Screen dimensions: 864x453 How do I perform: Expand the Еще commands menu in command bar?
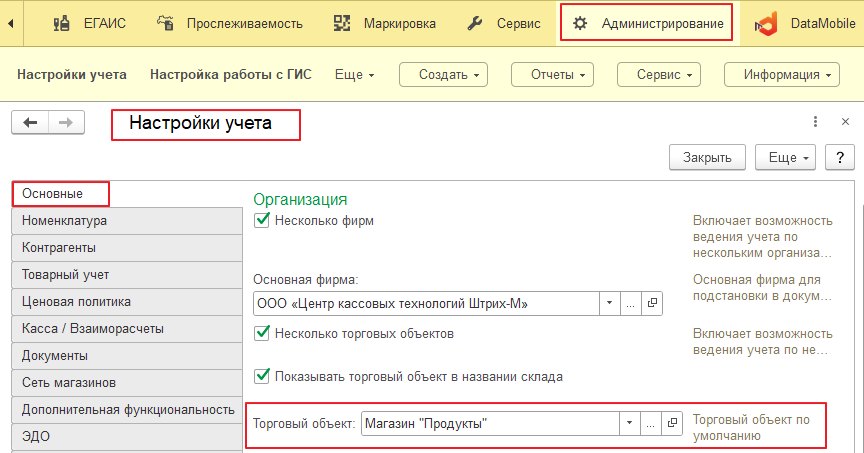(x=354, y=74)
